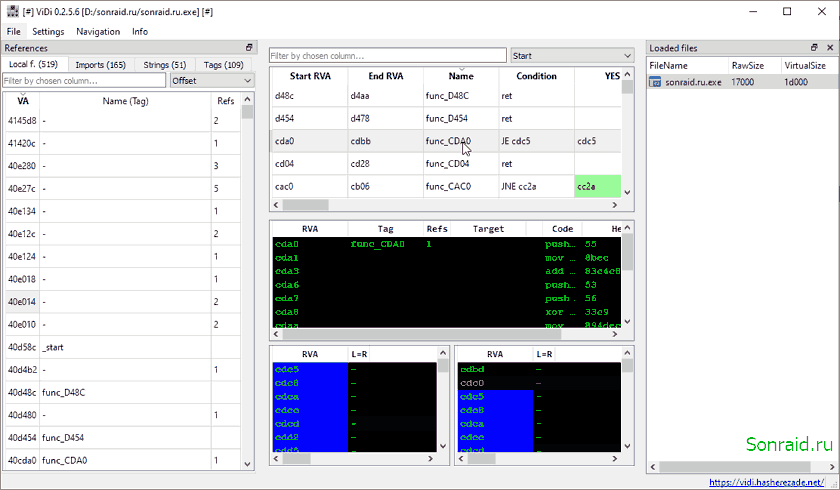
Task: Click references list scrollbar down arrow
Action: pos(247,464)
